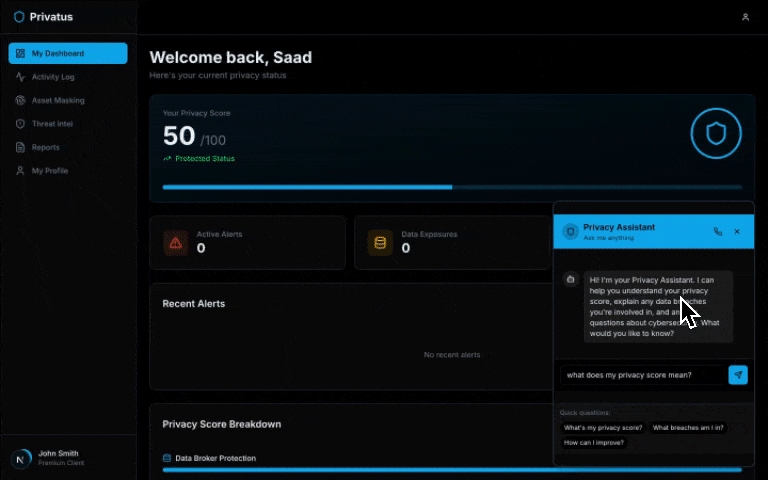Image resolution: width=768 pixels, height=480 pixels.
Task: Click the phone call icon in Privacy Assistant
Action: pos(717,231)
